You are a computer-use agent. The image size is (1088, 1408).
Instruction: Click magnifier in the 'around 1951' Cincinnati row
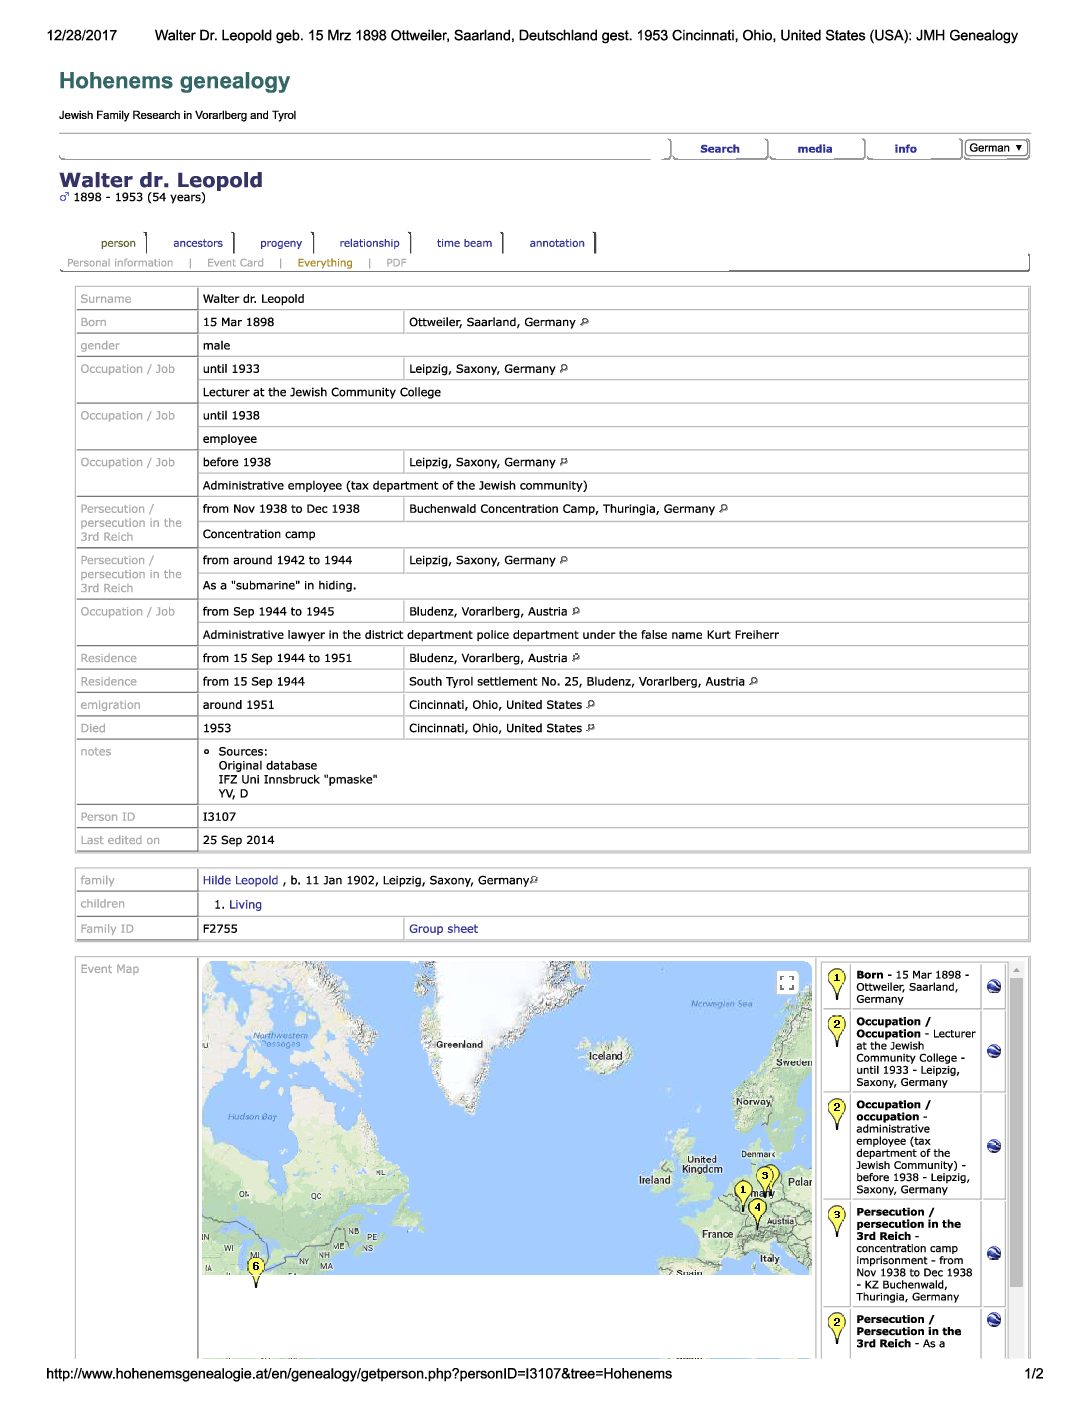tap(591, 704)
